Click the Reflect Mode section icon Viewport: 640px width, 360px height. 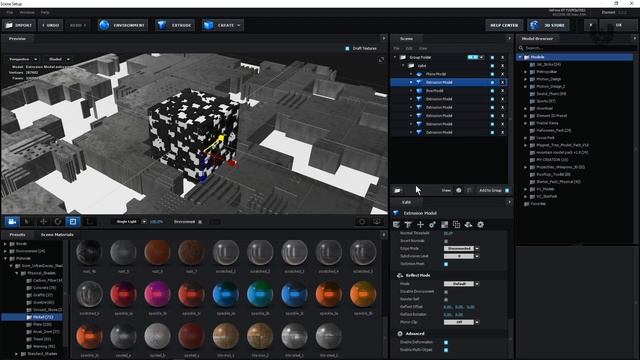tap(400, 275)
